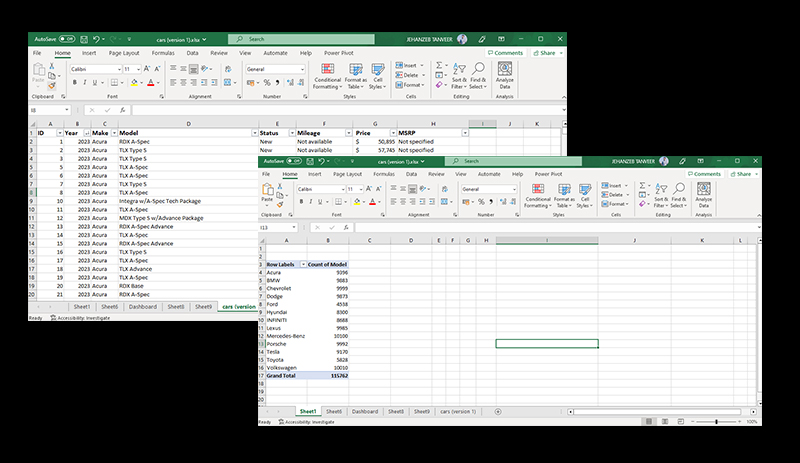This screenshot has height=463, width=800.
Task: Switch to Sheet6 in back window
Action: [109, 307]
